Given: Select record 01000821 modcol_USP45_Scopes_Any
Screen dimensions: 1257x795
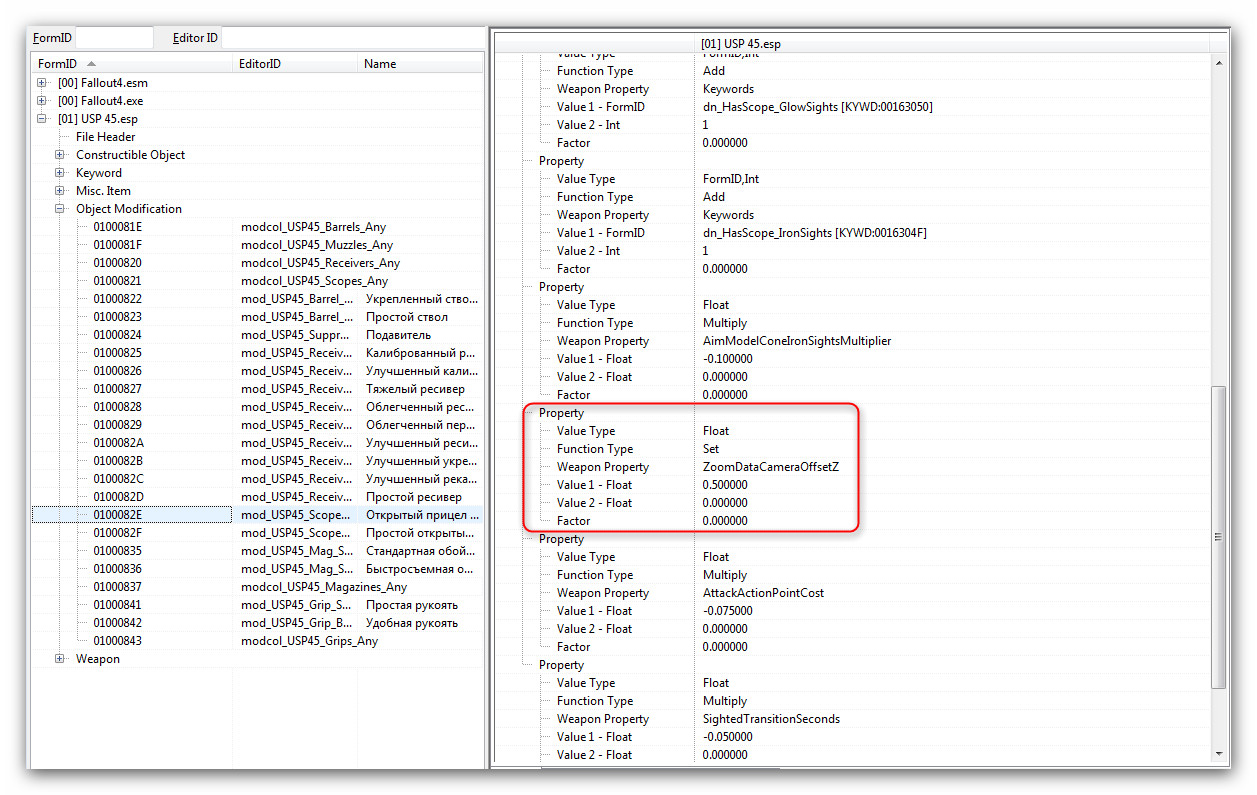Looking at the screenshot, I should point(257,281).
